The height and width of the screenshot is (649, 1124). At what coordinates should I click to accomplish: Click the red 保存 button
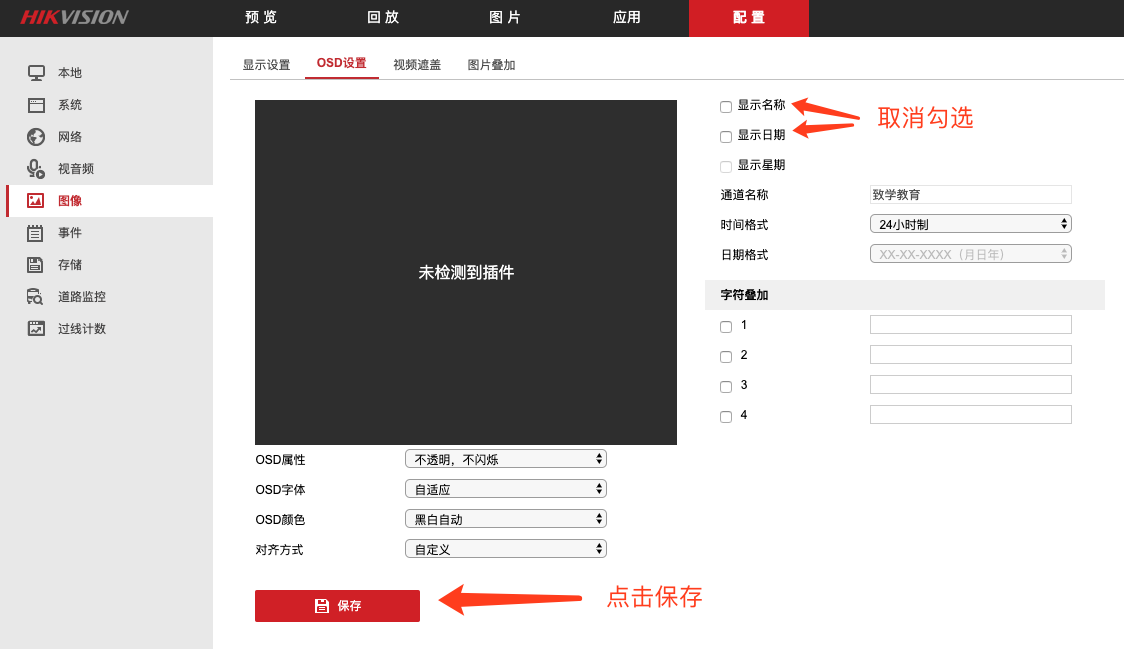[337, 606]
